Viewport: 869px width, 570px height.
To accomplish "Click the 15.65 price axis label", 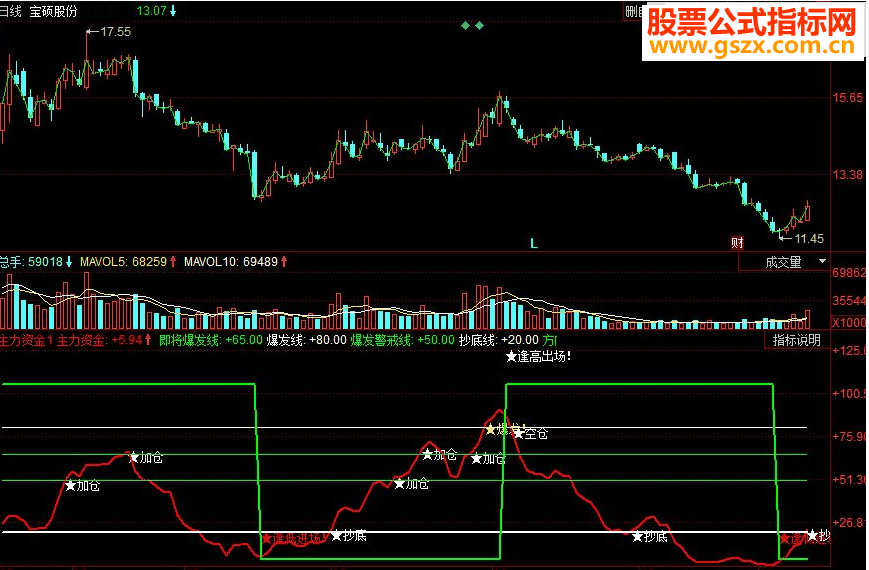I will [x=847, y=98].
